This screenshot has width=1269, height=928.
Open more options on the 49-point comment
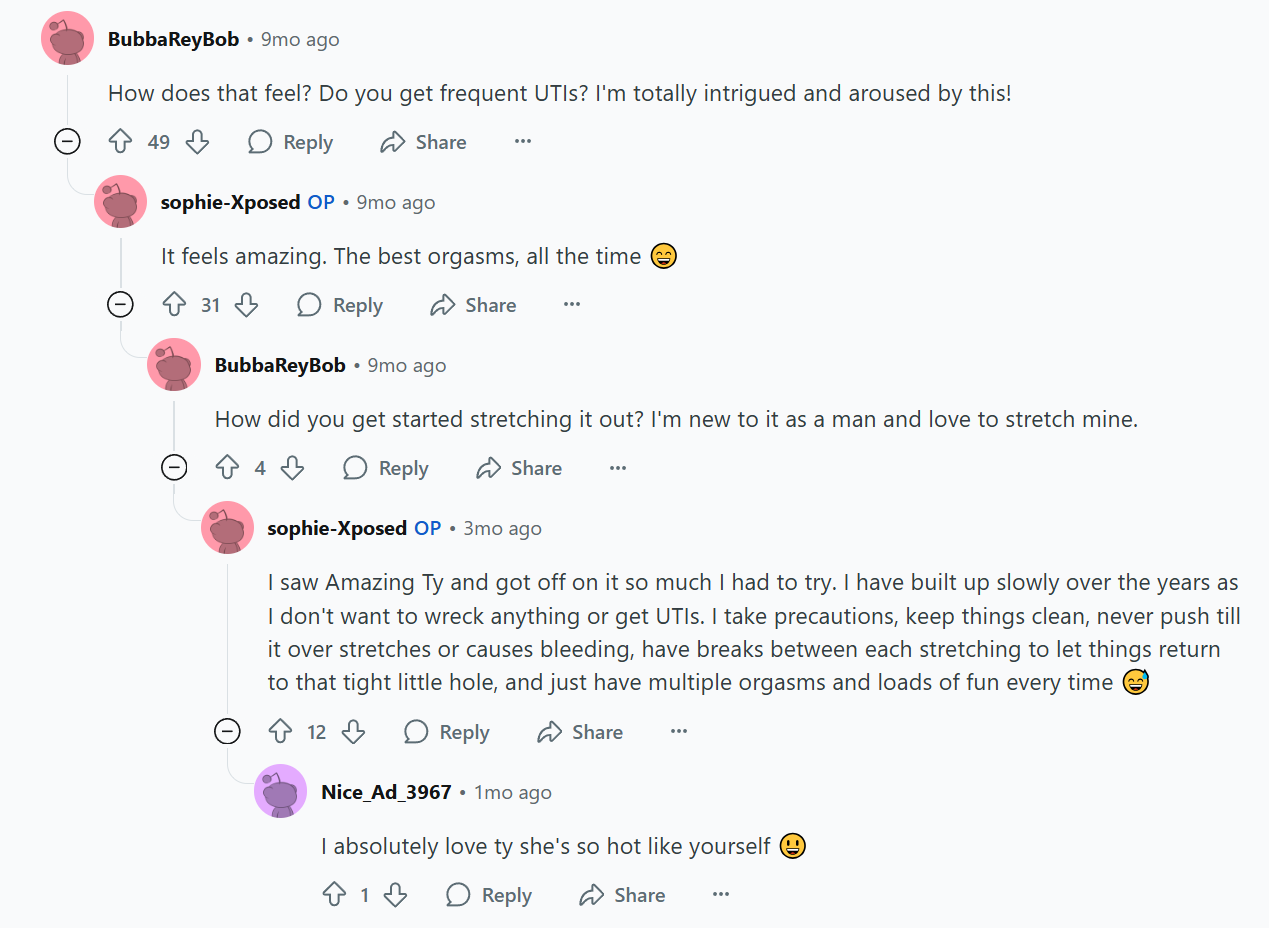pos(522,142)
